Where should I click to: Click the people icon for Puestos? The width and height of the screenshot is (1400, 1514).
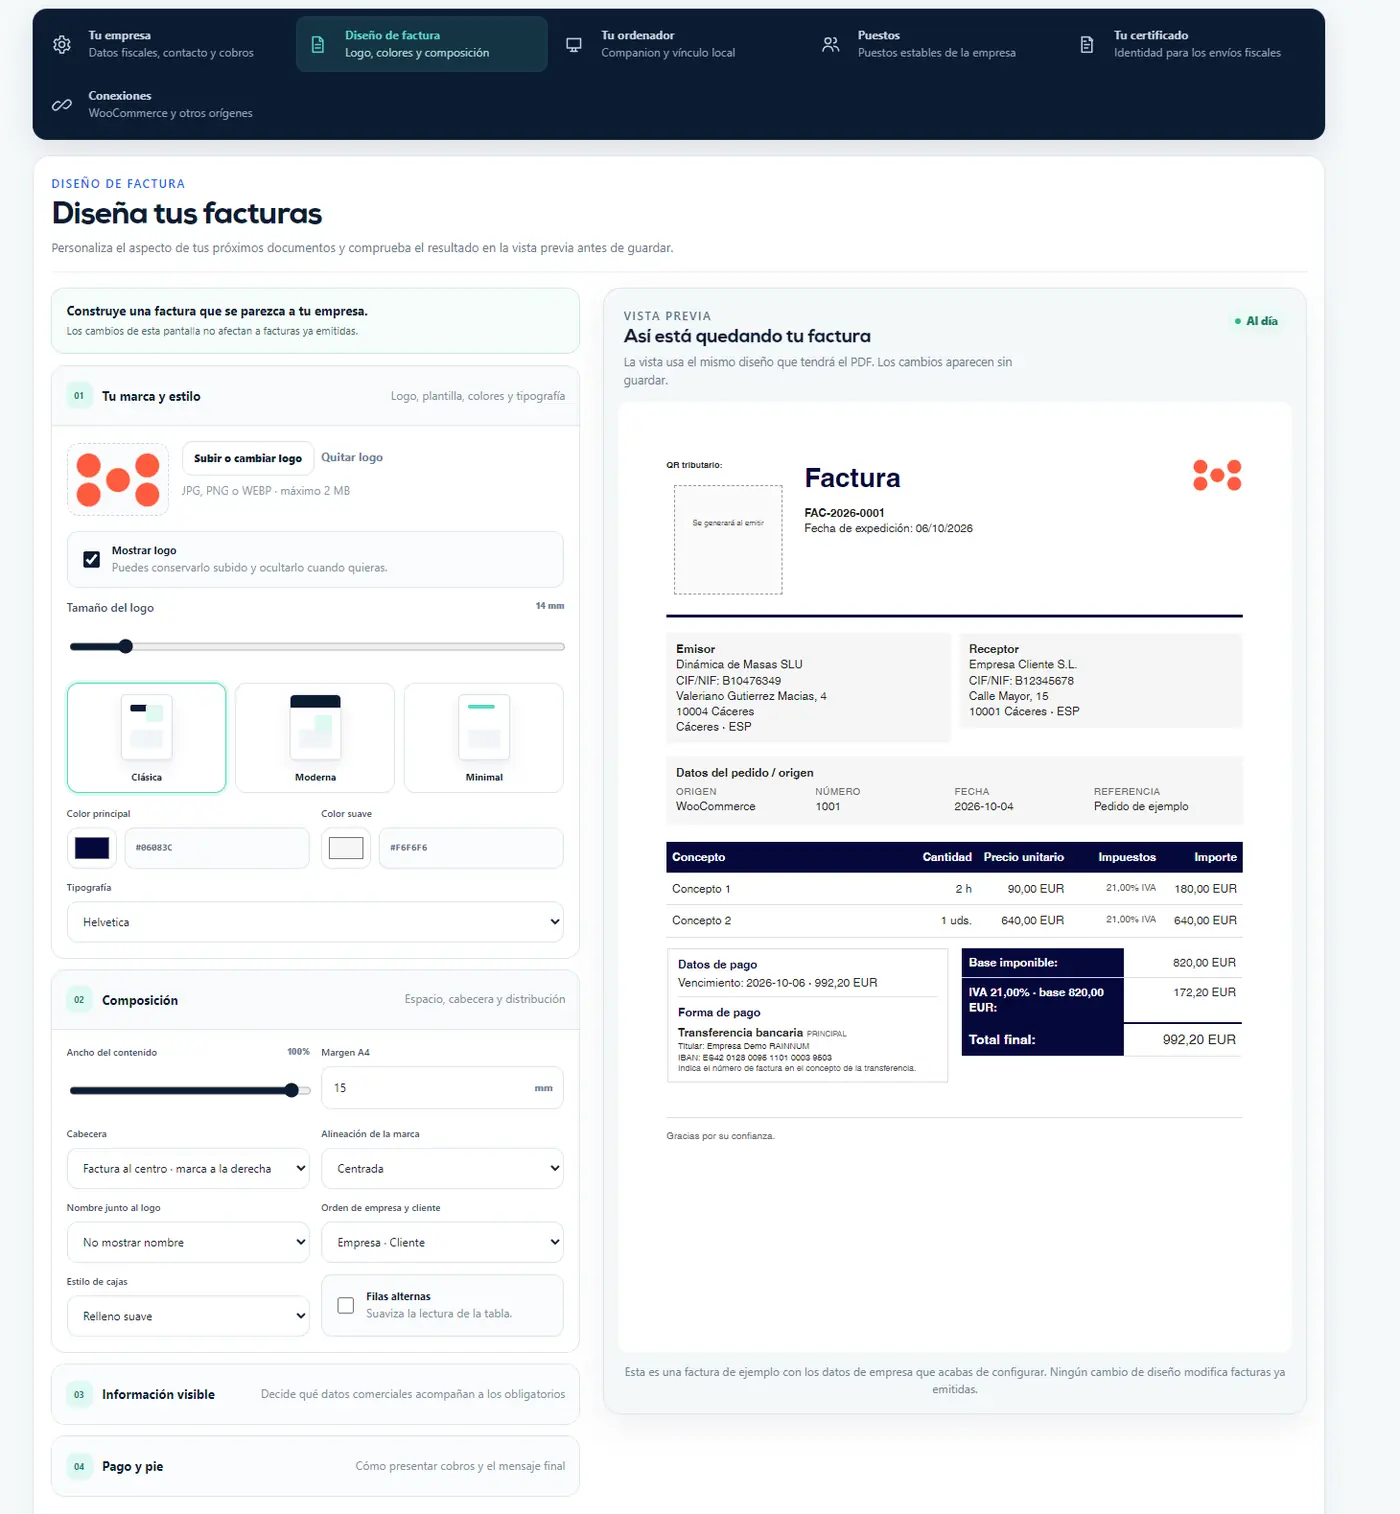pyautogui.click(x=830, y=44)
